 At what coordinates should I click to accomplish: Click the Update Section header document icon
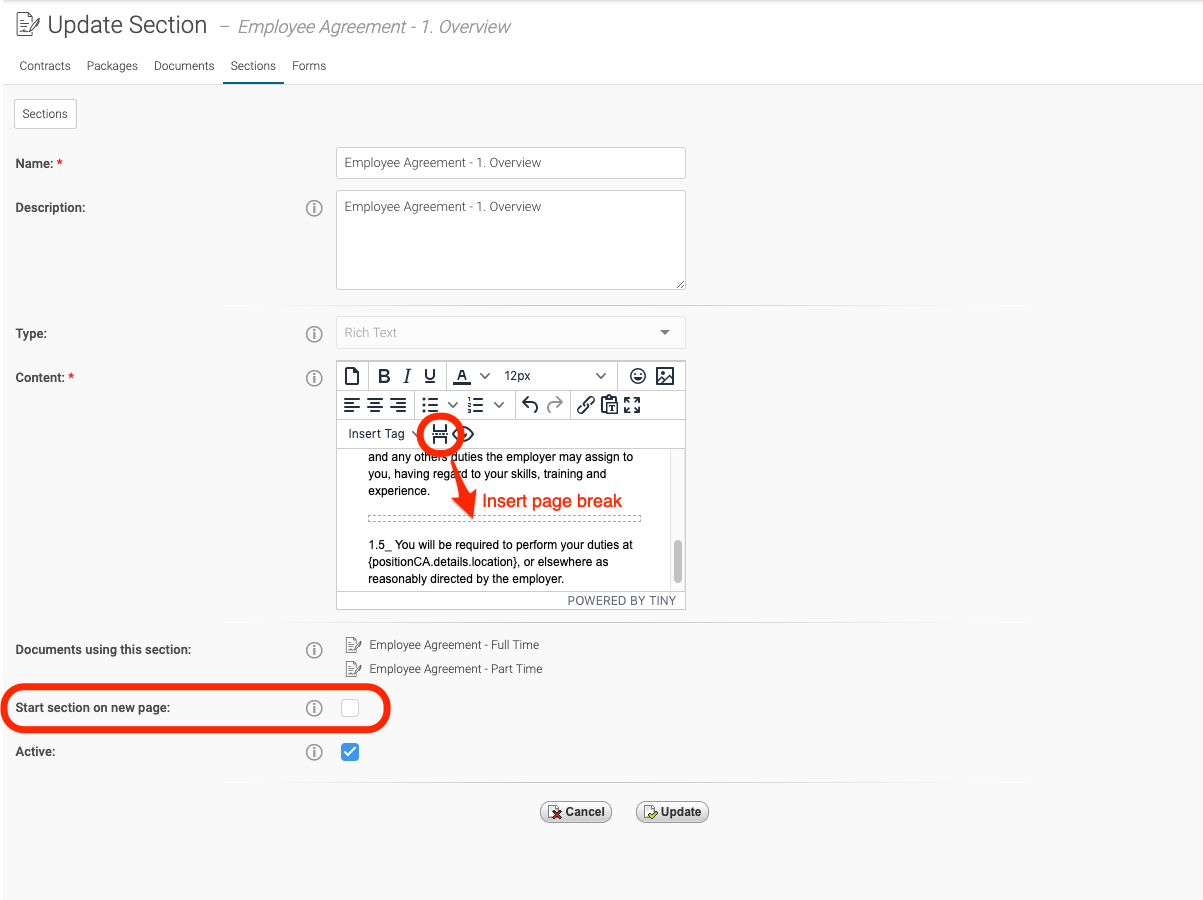click(29, 25)
